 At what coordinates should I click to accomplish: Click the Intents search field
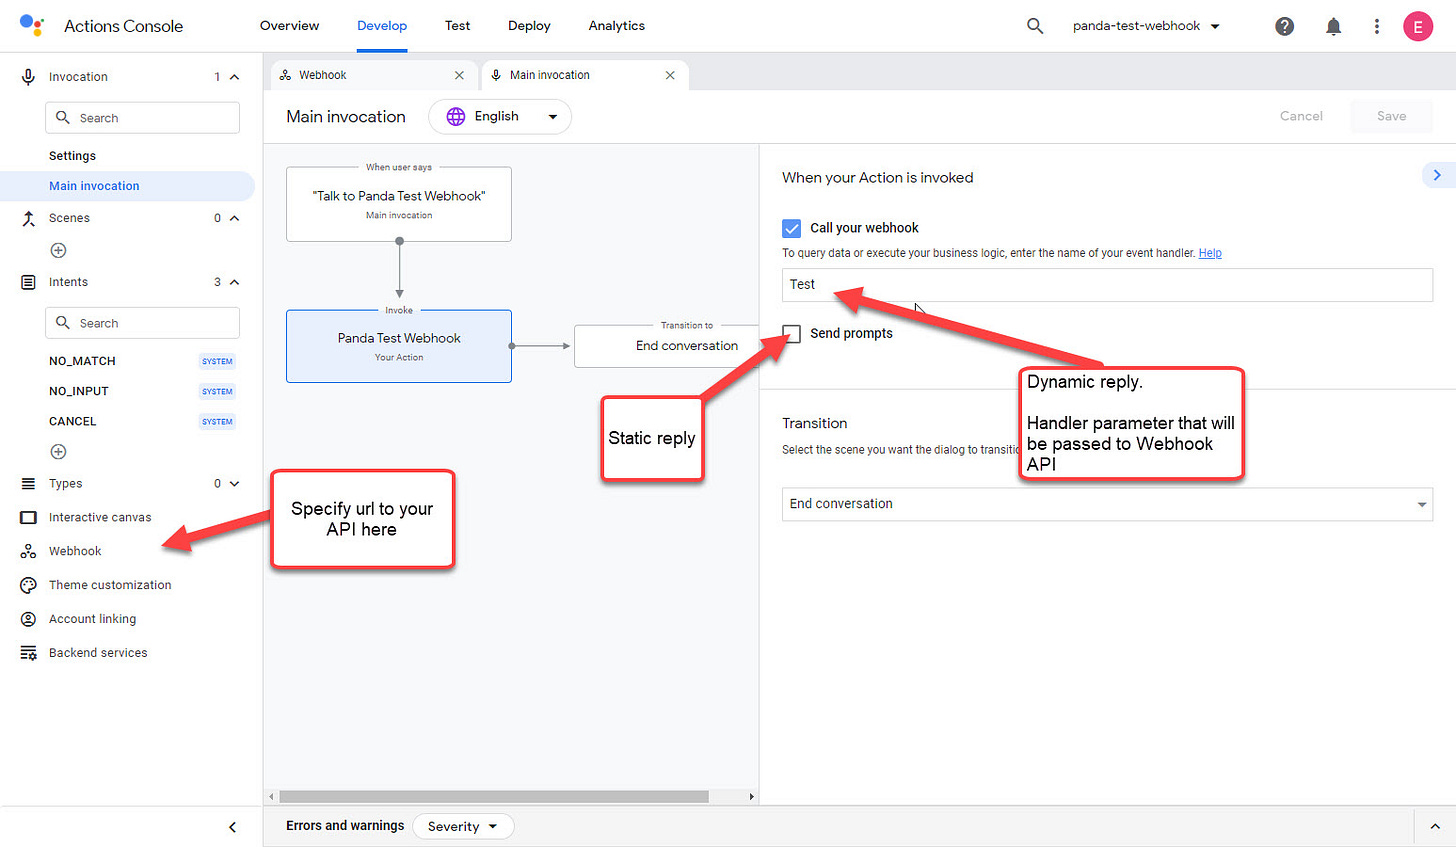click(x=142, y=323)
